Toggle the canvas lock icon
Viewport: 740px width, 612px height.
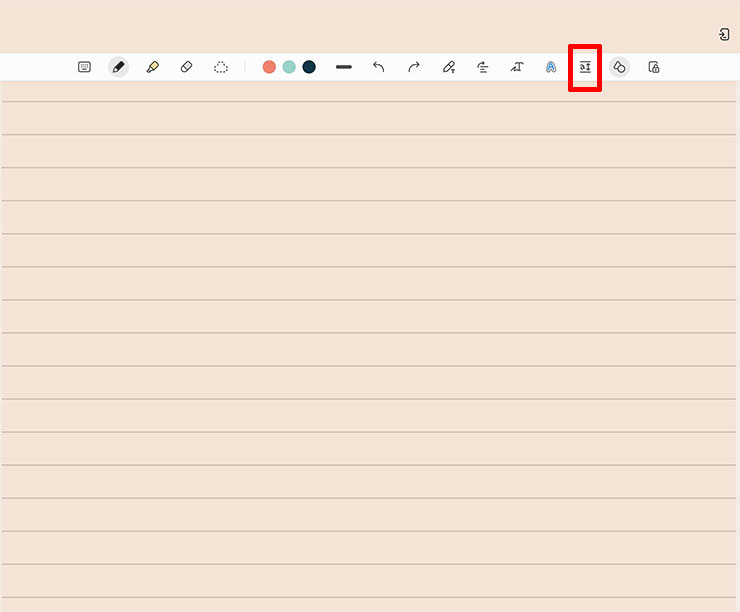tap(654, 67)
